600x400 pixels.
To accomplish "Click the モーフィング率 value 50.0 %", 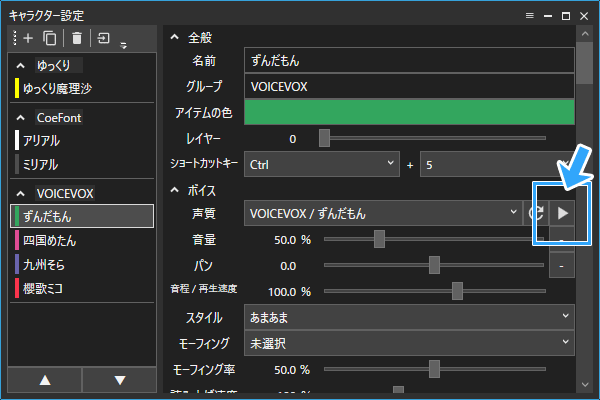I will tap(292, 370).
